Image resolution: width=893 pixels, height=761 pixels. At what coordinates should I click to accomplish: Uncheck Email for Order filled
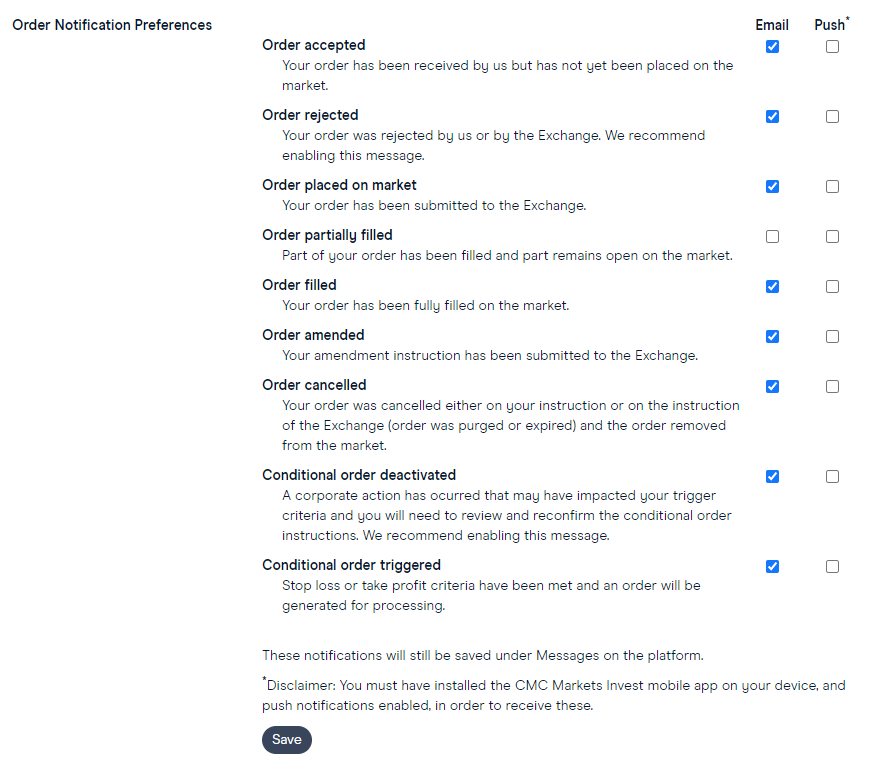tap(772, 286)
